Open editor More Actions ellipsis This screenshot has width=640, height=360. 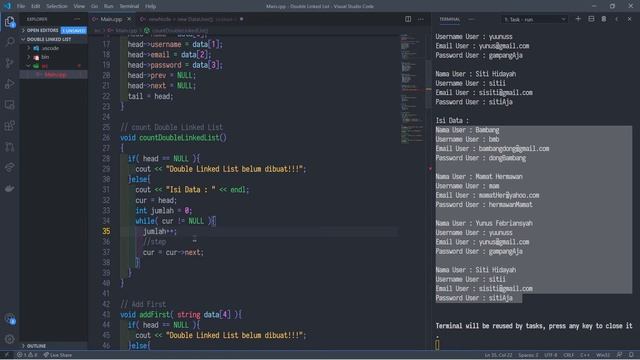420,19
